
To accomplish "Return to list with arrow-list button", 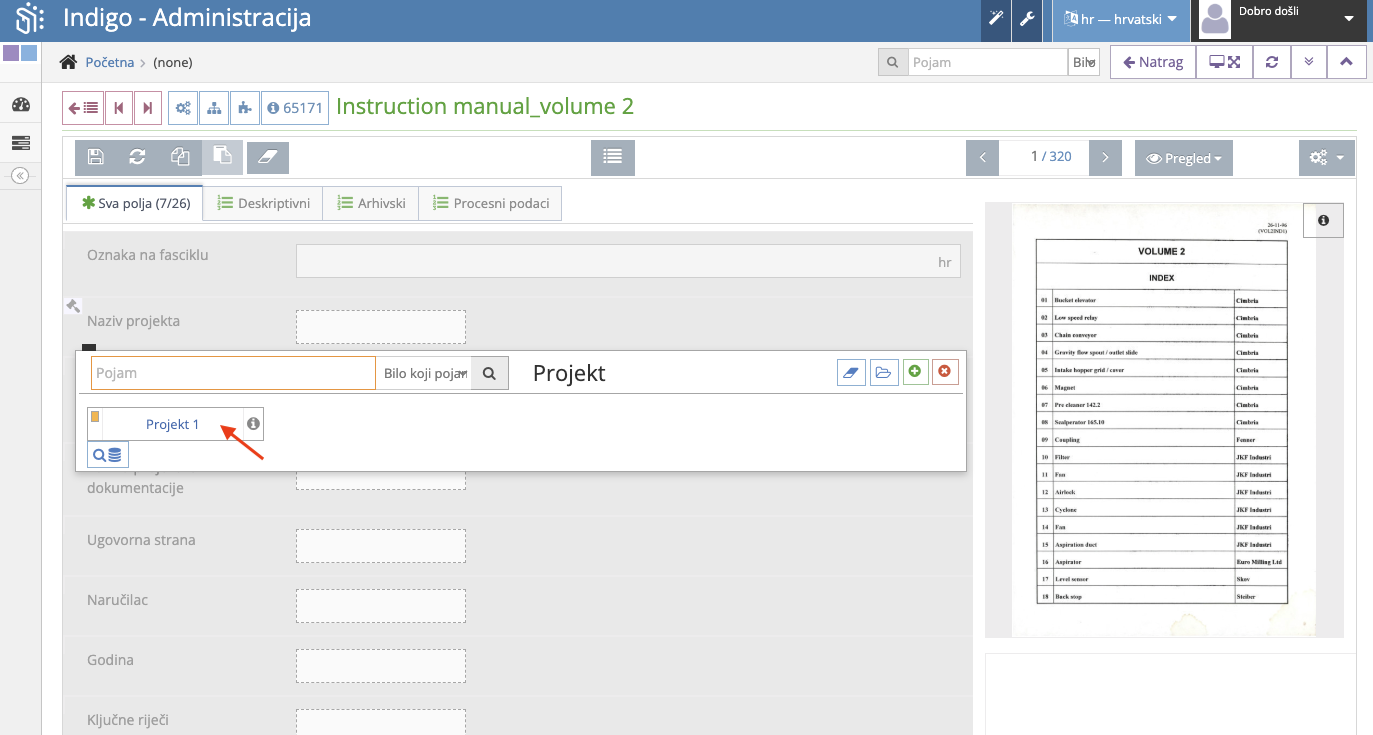I will point(83,108).
